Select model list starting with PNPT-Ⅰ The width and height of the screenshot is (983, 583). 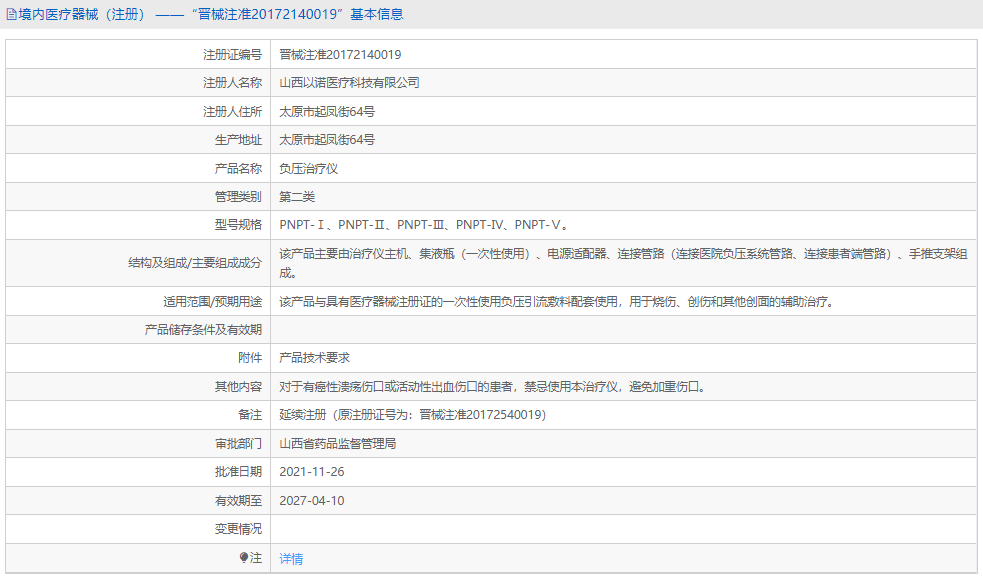tap(424, 224)
